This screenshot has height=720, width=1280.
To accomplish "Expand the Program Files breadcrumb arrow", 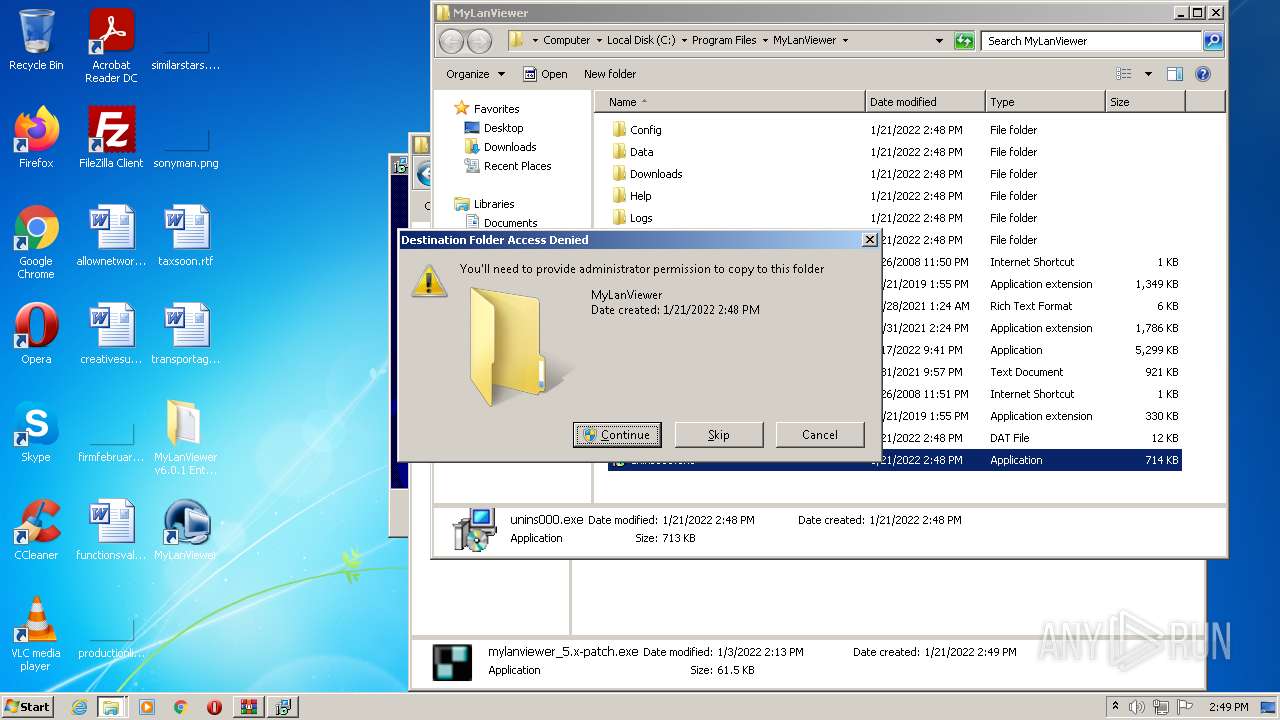I will tap(764, 41).
